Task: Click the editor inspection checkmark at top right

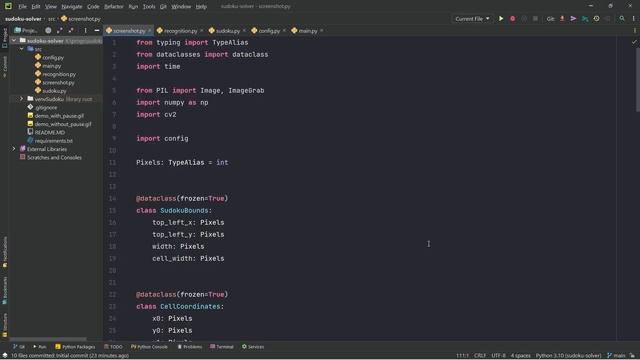Action: 634,42
